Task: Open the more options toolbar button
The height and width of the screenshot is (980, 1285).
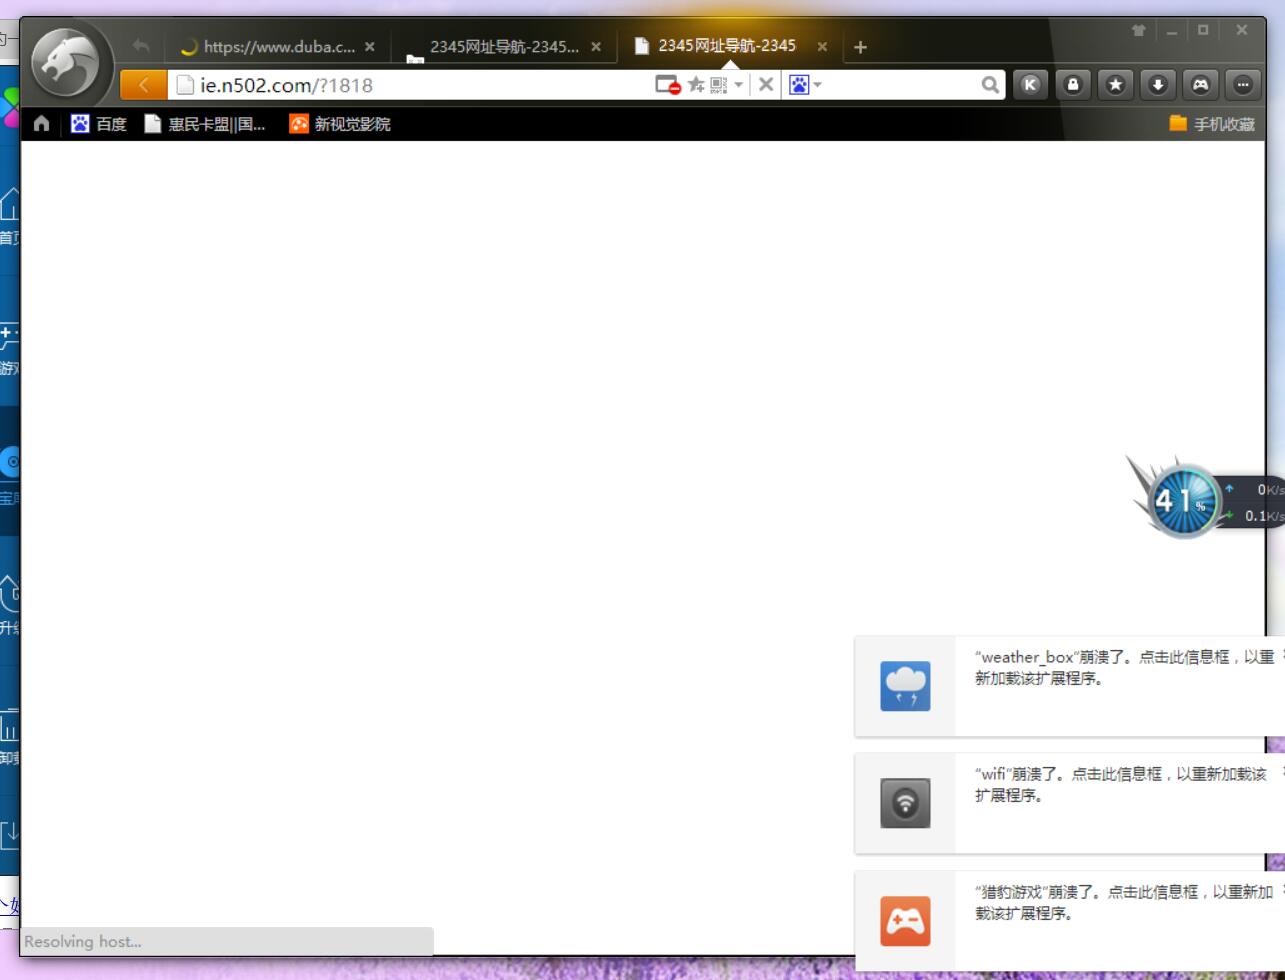Action: coord(1243,85)
